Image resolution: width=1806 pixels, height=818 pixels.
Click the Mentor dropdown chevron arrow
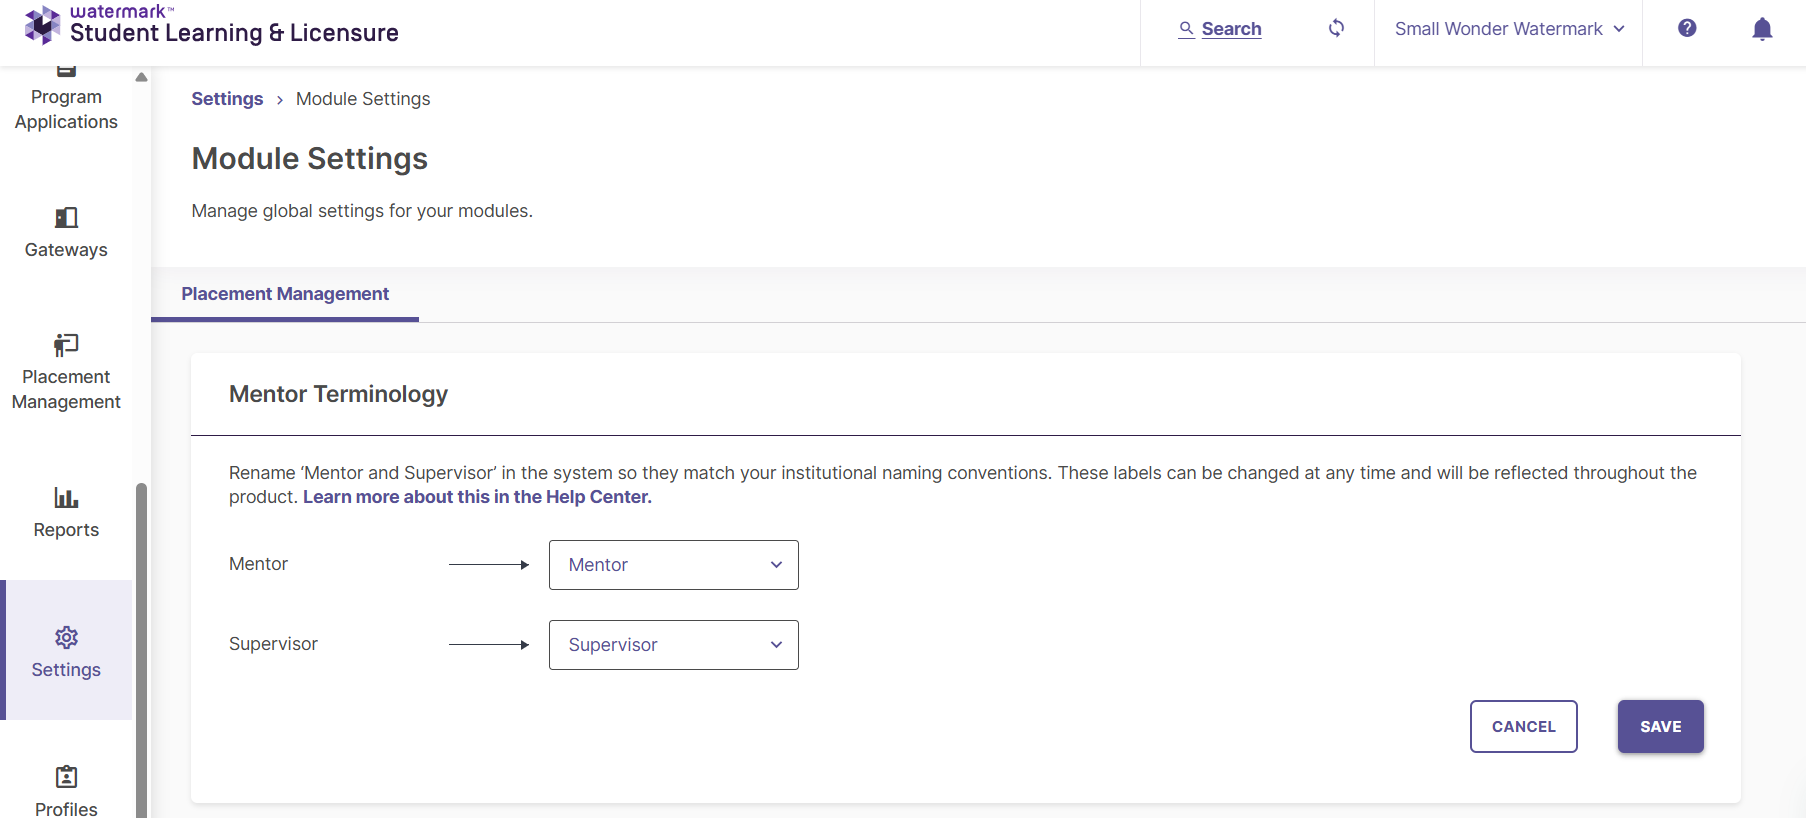pos(776,565)
